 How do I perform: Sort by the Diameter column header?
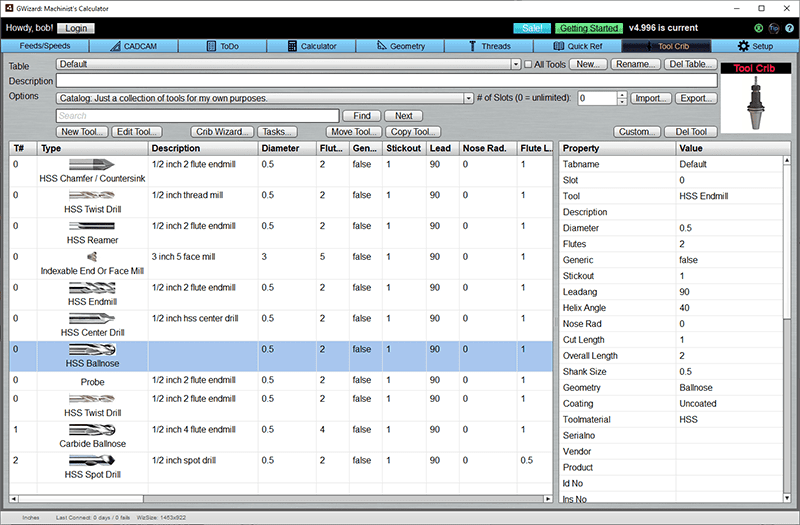(x=287, y=148)
